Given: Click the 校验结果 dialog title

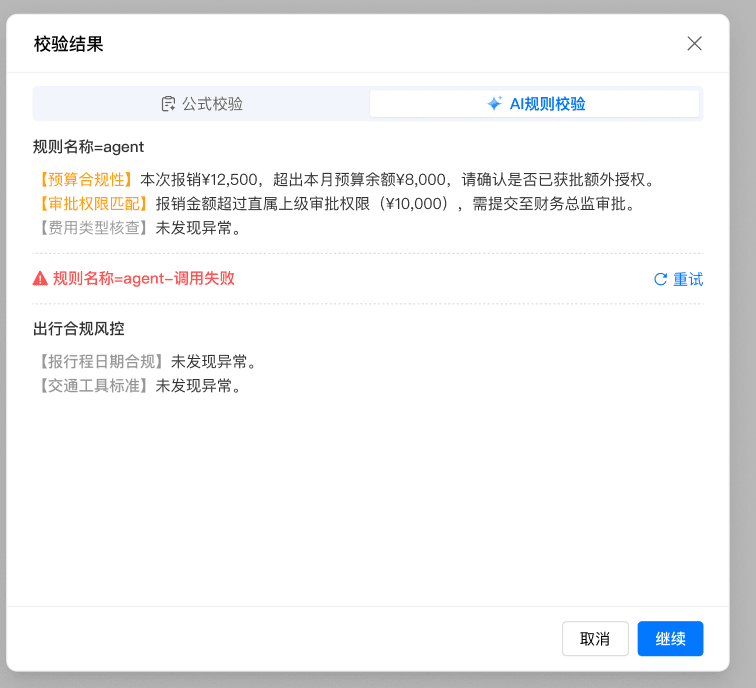Looking at the screenshot, I should 68,44.
